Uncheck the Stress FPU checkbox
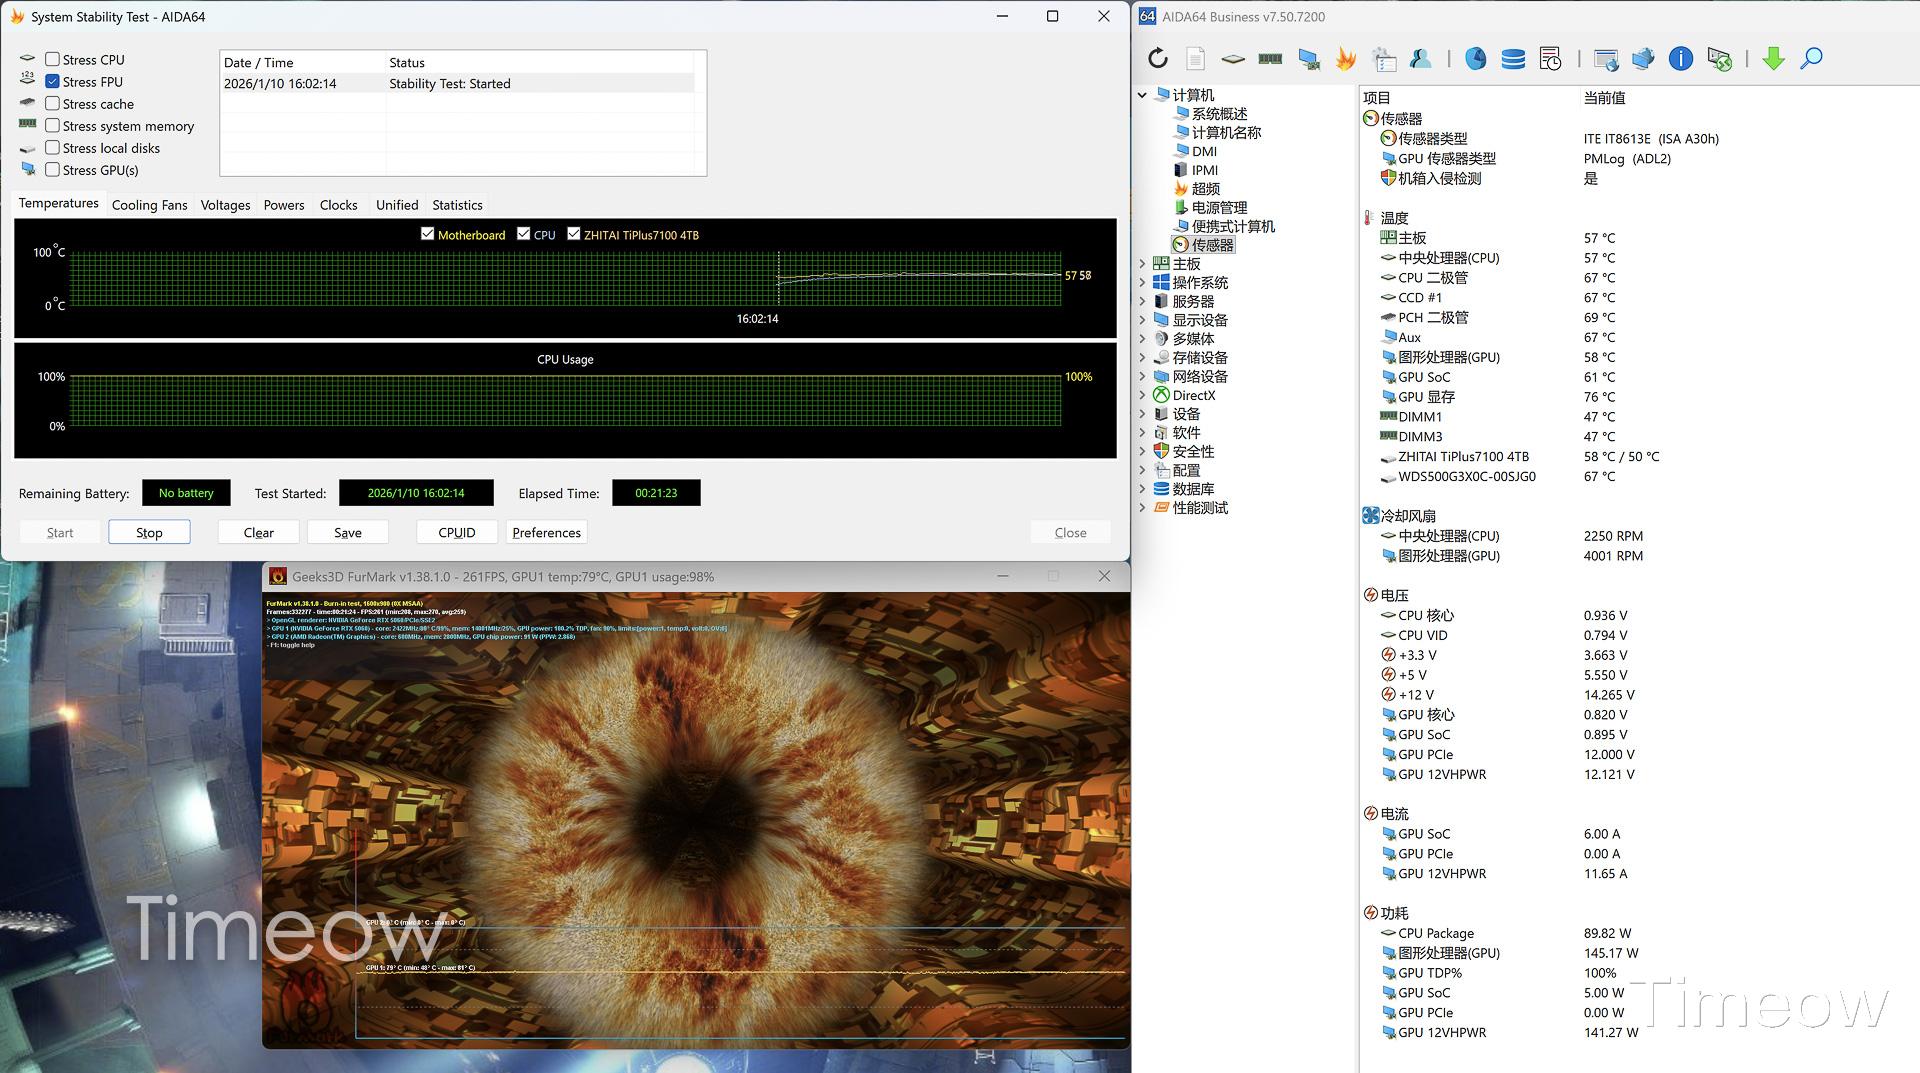 tap(53, 82)
